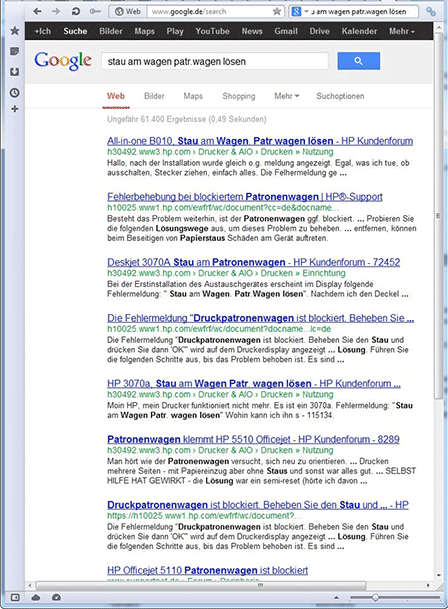Open Drive in the Google top bar
The width and height of the screenshot is (448, 609).
[x=319, y=31]
